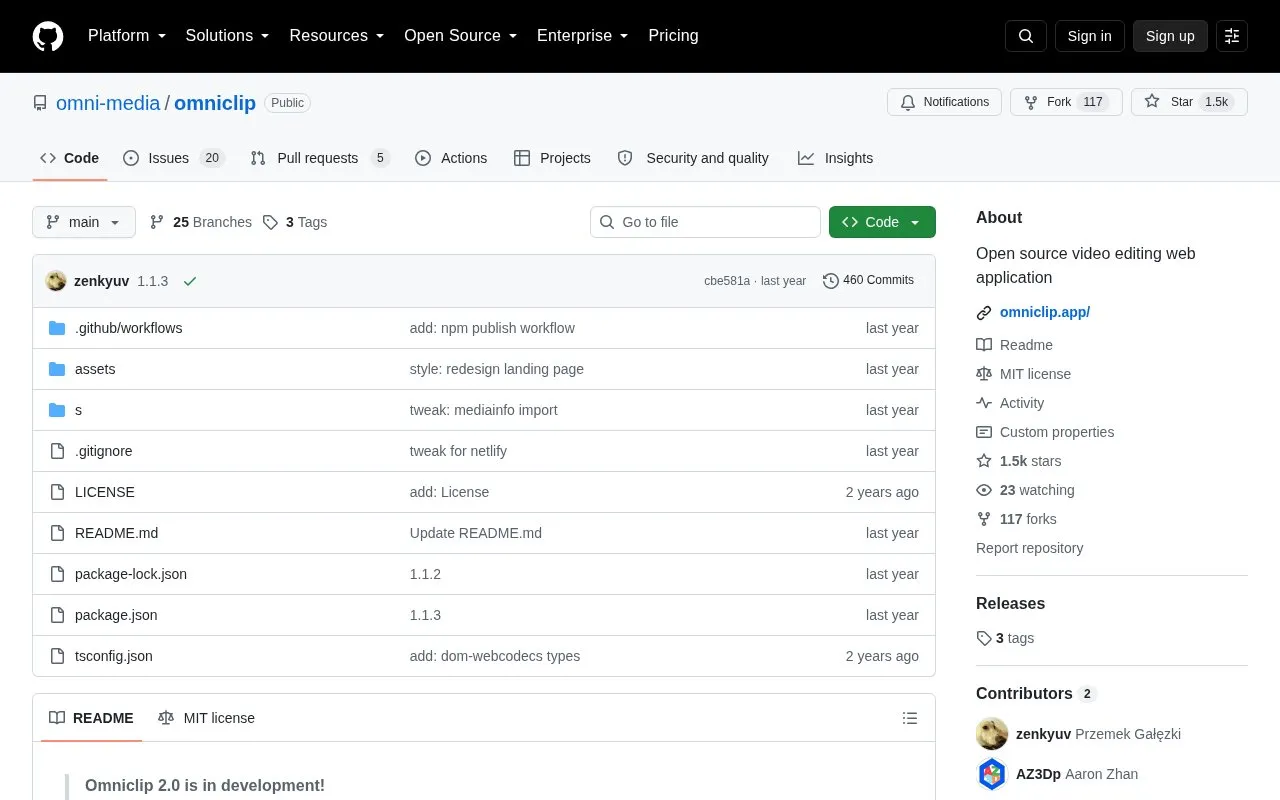This screenshot has height=800, width=1280.
Task: Select the README tab
Action: tap(91, 718)
